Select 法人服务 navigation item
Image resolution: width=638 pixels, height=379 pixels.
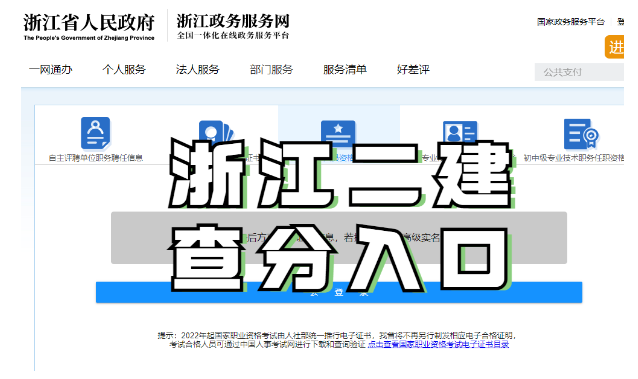pyautogui.click(x=198, y=70)
